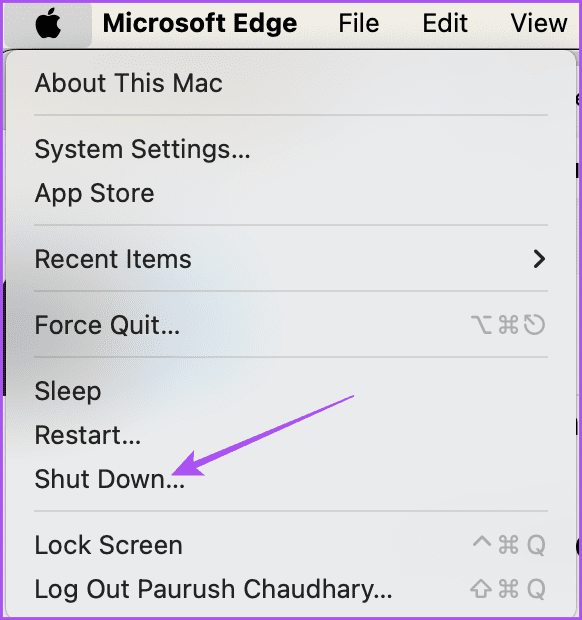The width and height of the screenshot is (582, 620).
Task: Launch App Store from the menu
Action: pyautogui.click(x=291, y=193)
